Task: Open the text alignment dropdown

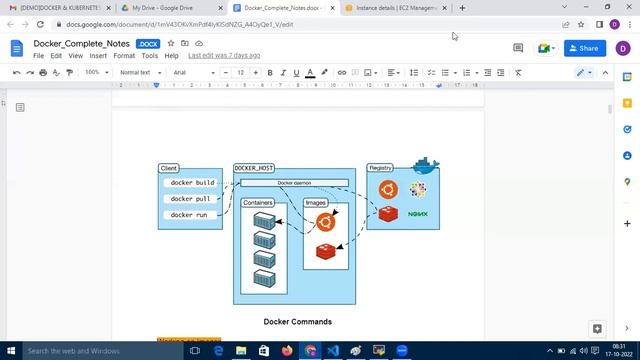Action: 393,73
